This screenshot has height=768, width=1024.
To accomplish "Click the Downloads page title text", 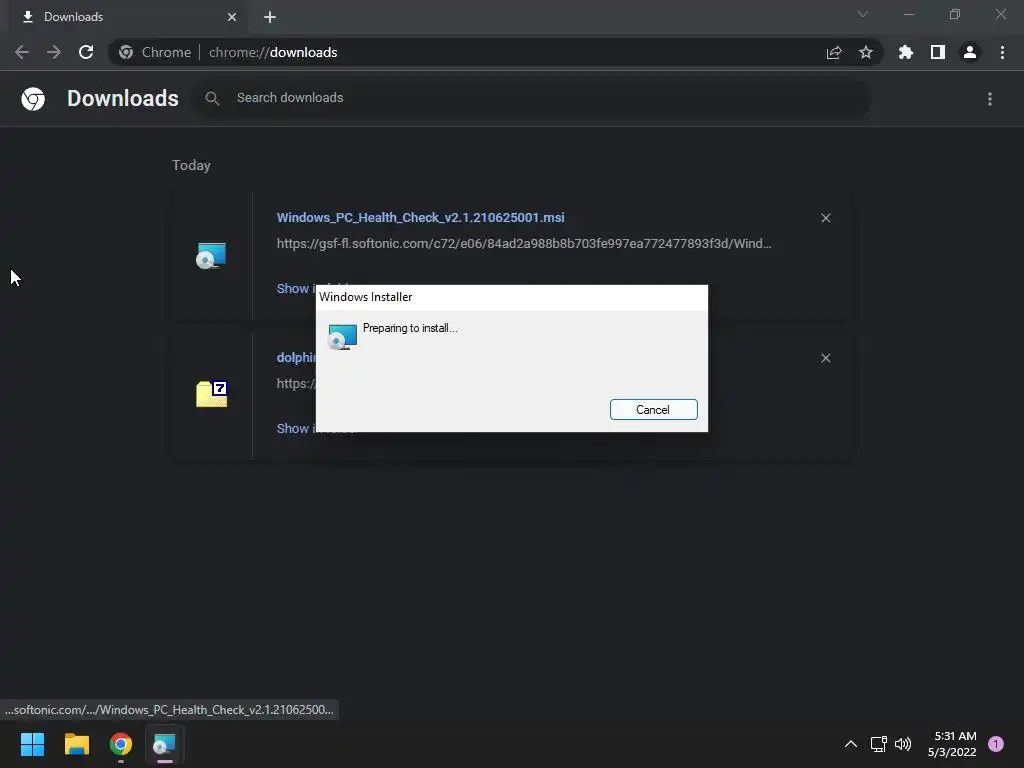I will tap(123, 98).
